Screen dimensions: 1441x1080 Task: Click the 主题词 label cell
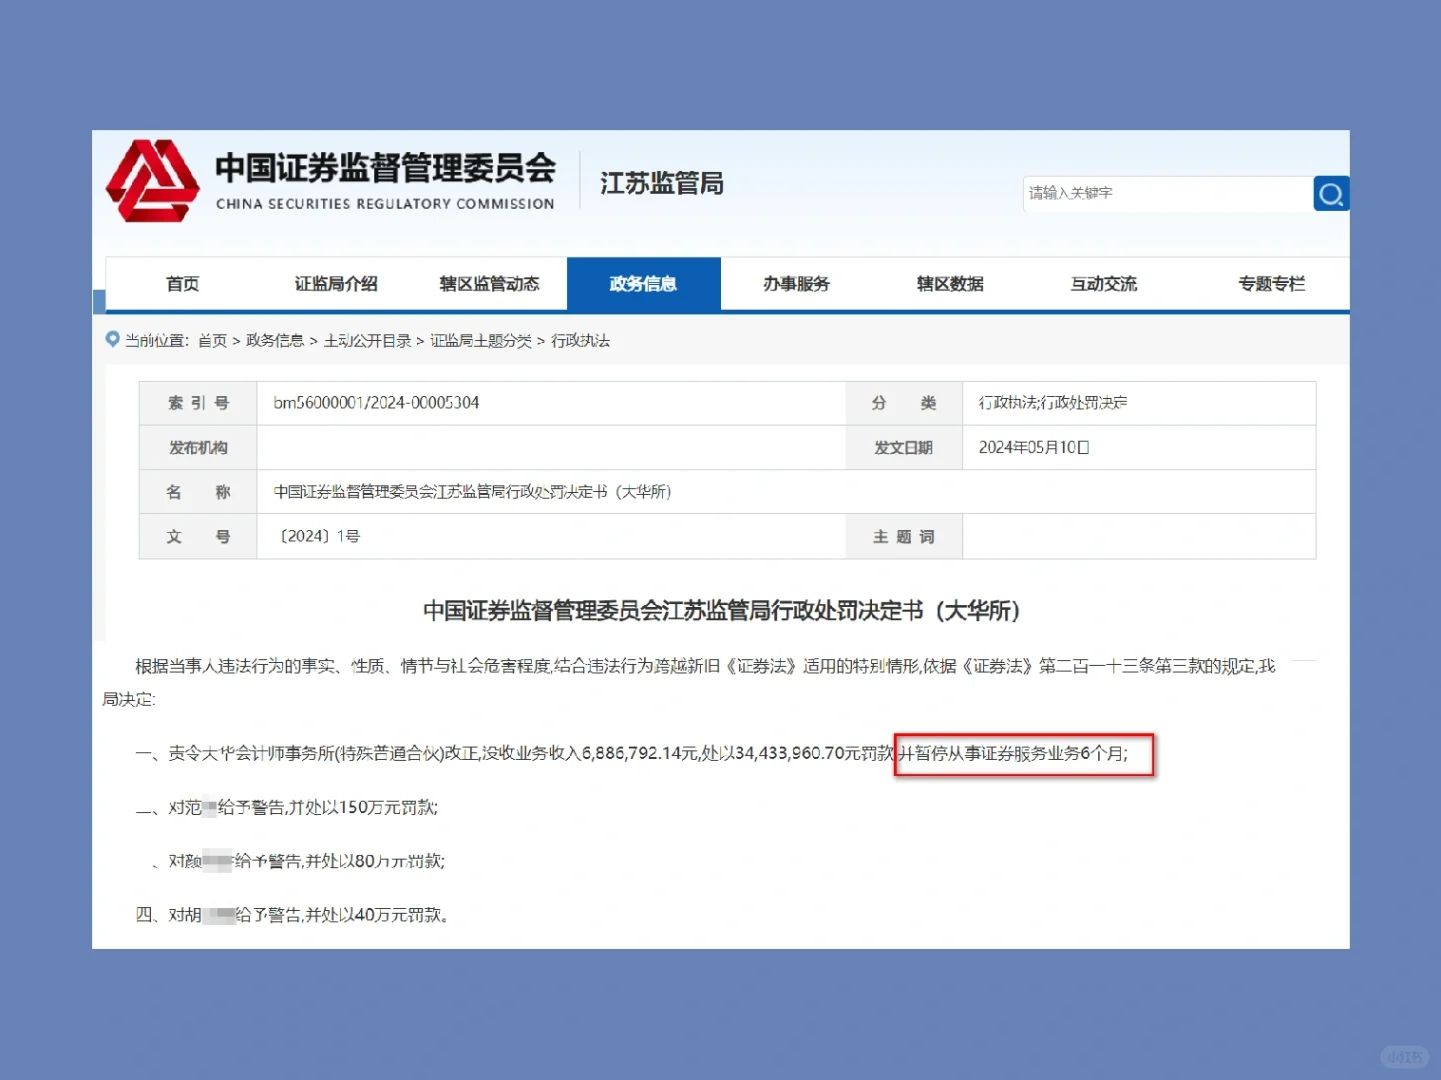904,537
